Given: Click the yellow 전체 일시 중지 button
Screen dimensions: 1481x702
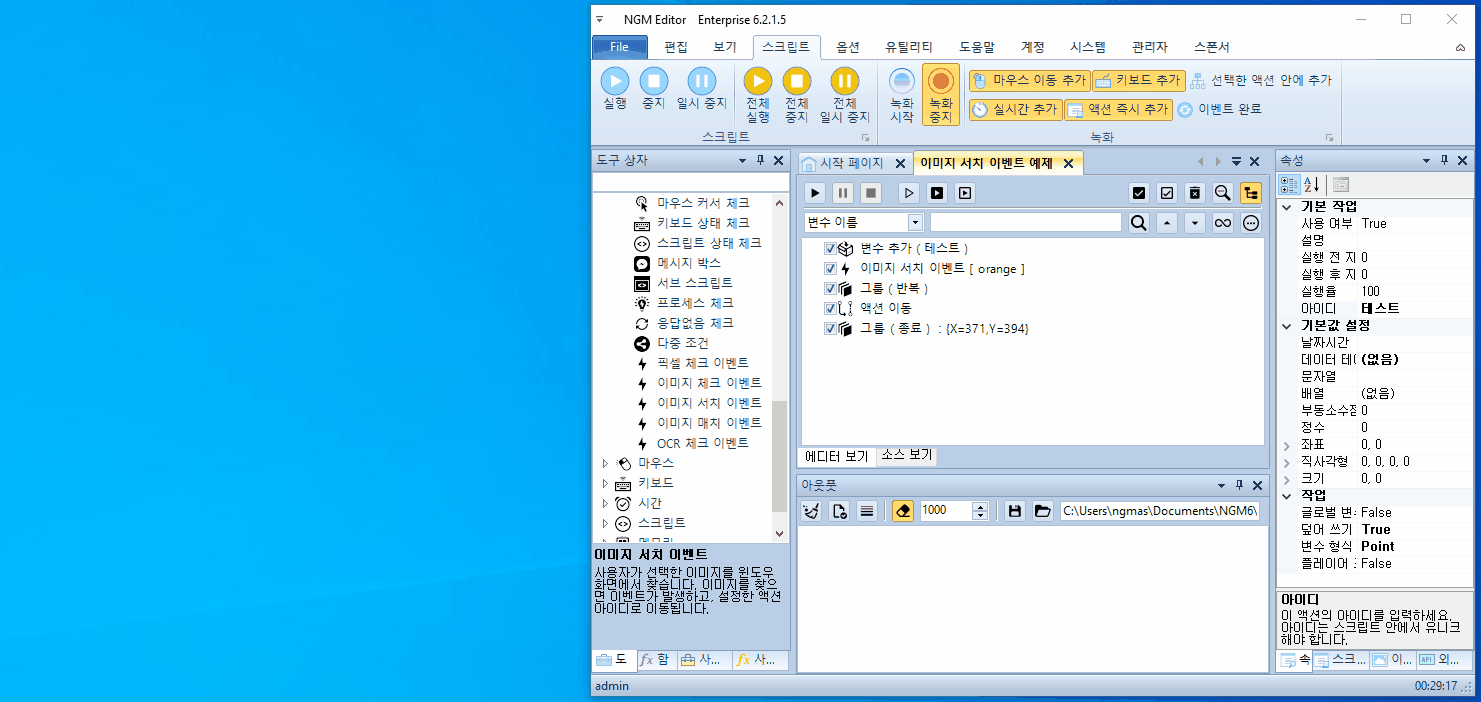Looking at the screenshot, I should [x=845, y=95].
